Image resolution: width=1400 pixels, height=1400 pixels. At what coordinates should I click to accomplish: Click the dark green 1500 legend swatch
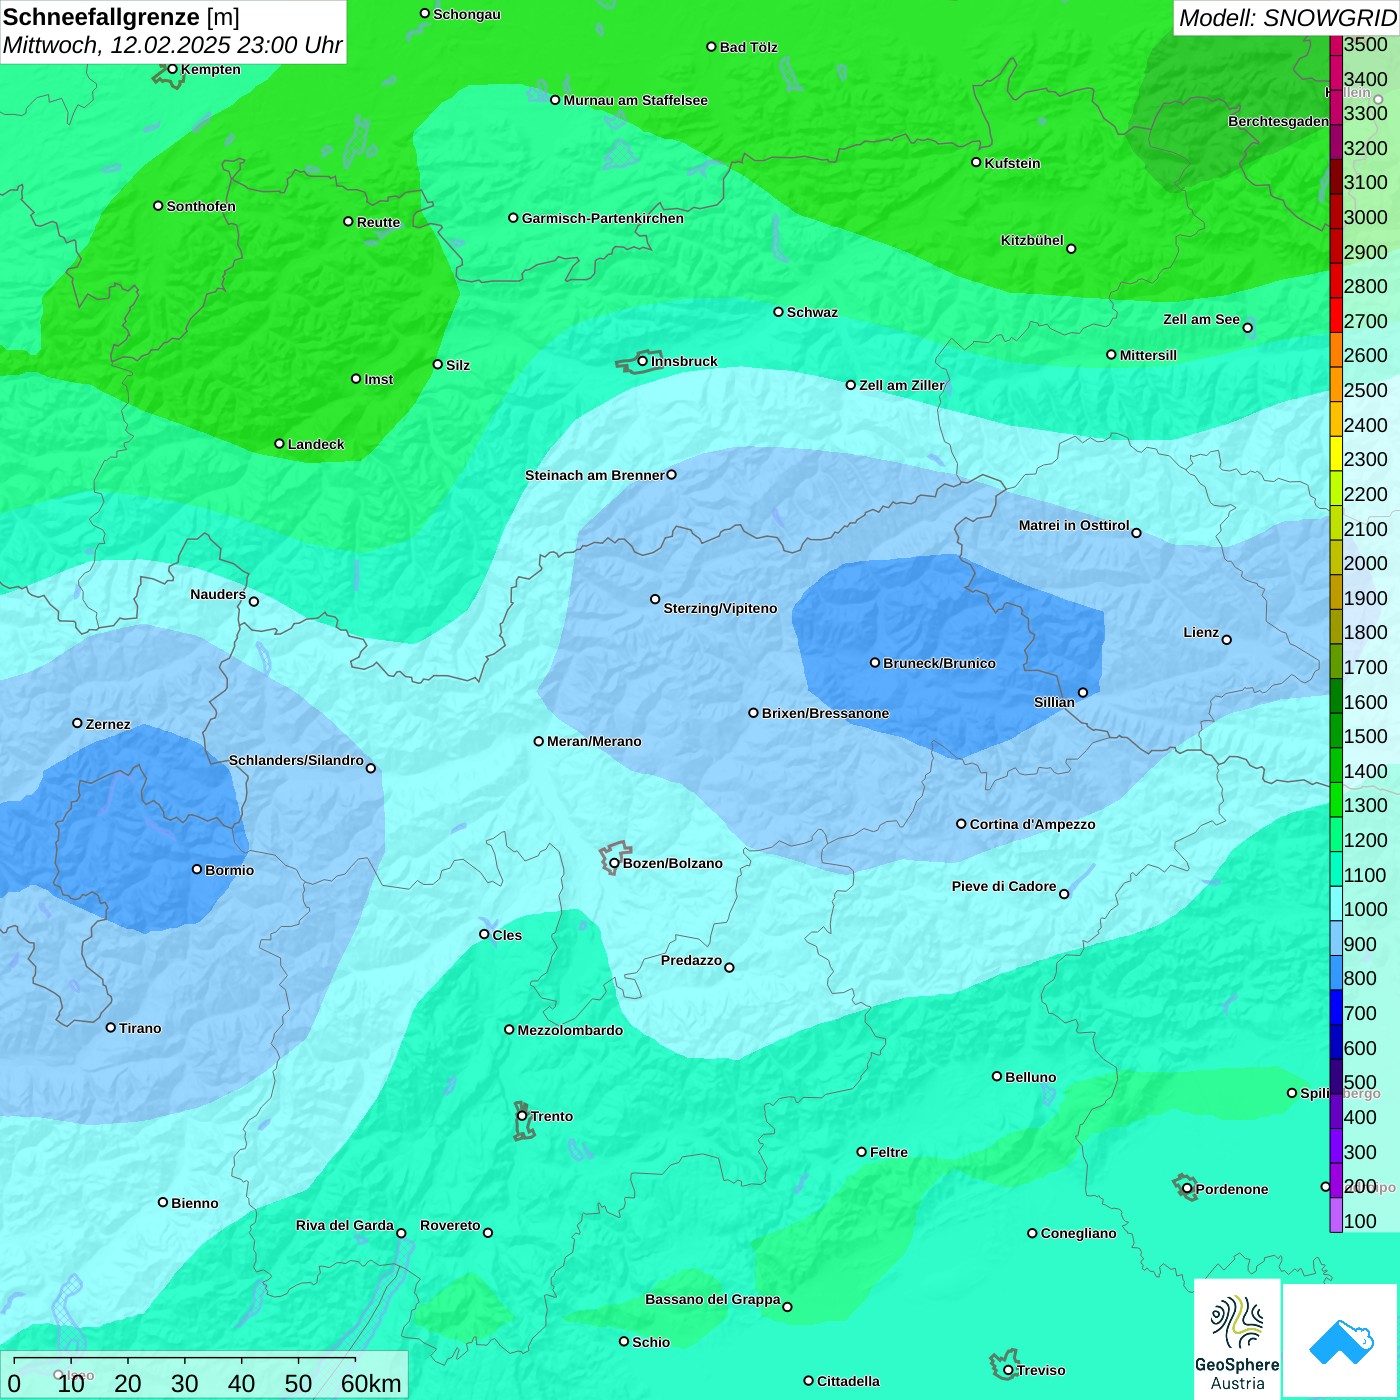point(1336,730)
